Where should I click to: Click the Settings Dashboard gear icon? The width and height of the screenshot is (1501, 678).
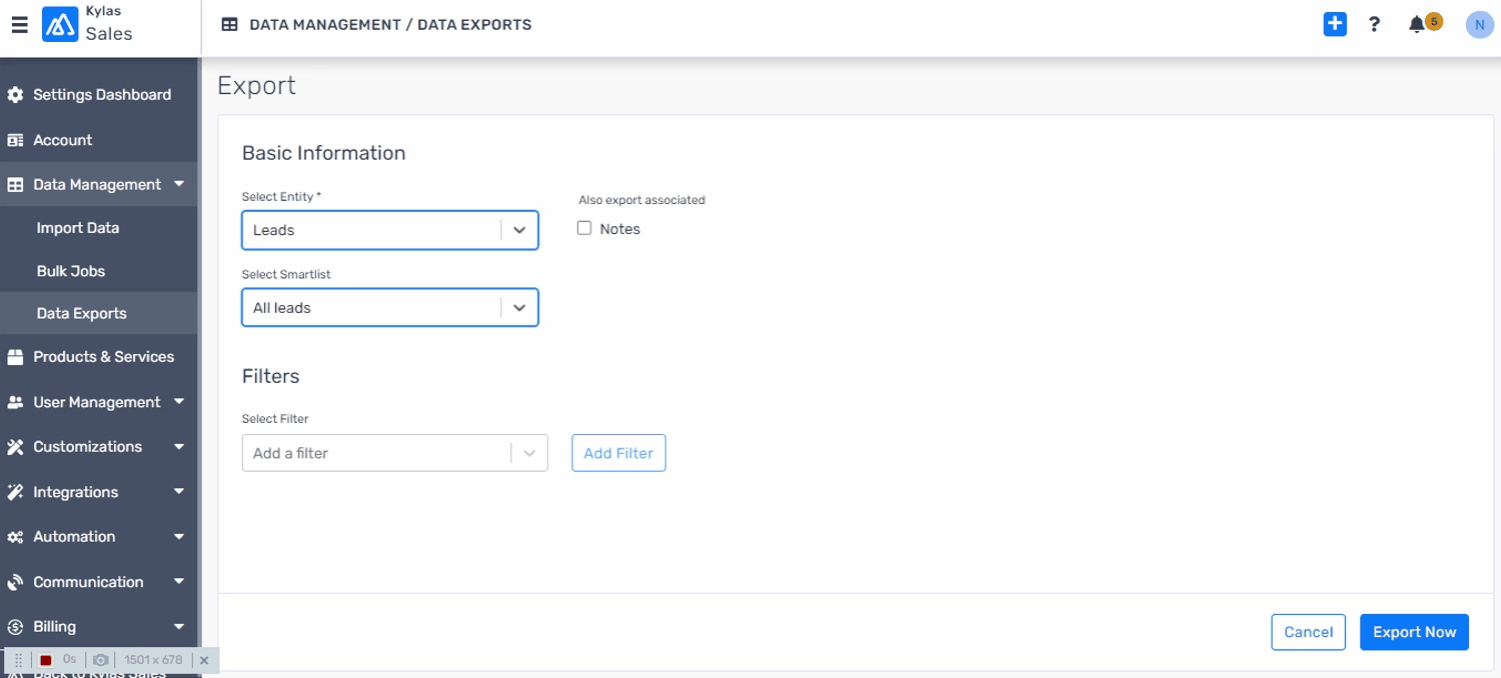(15, 95)
